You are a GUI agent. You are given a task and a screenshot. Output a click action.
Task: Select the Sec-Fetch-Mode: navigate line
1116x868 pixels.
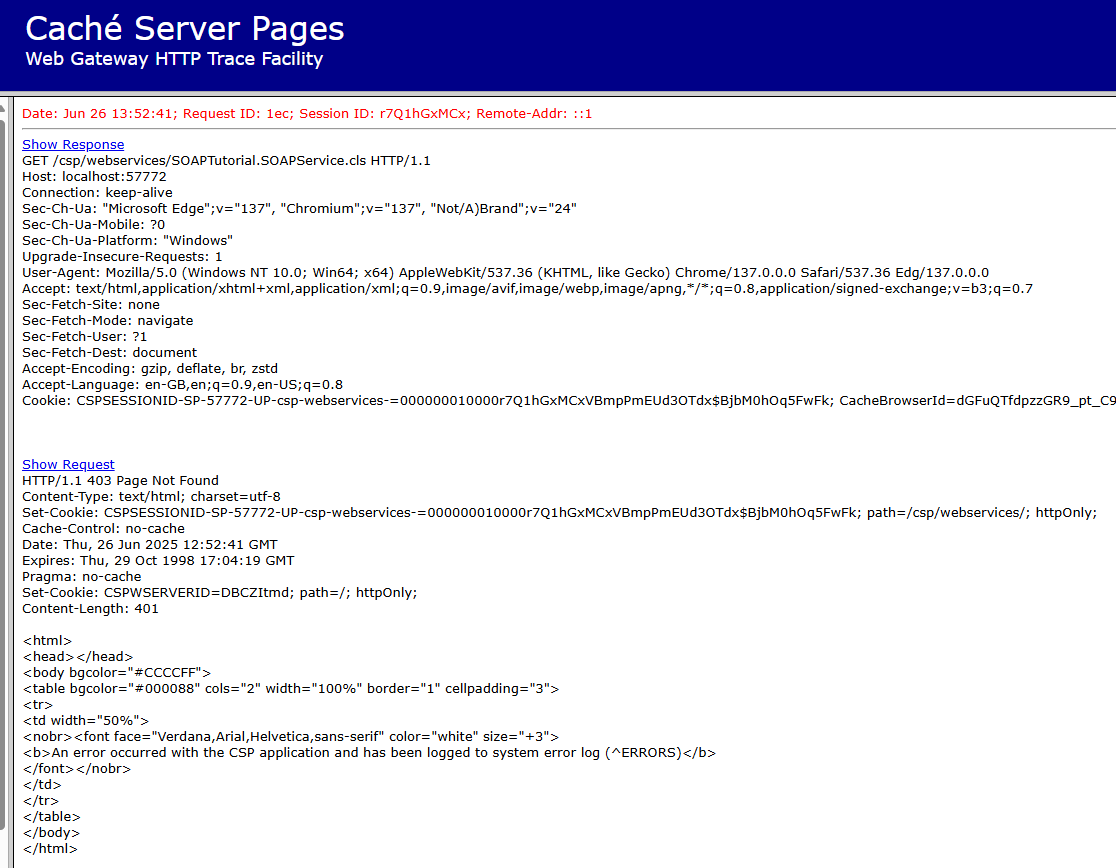[x=107, y=321]
